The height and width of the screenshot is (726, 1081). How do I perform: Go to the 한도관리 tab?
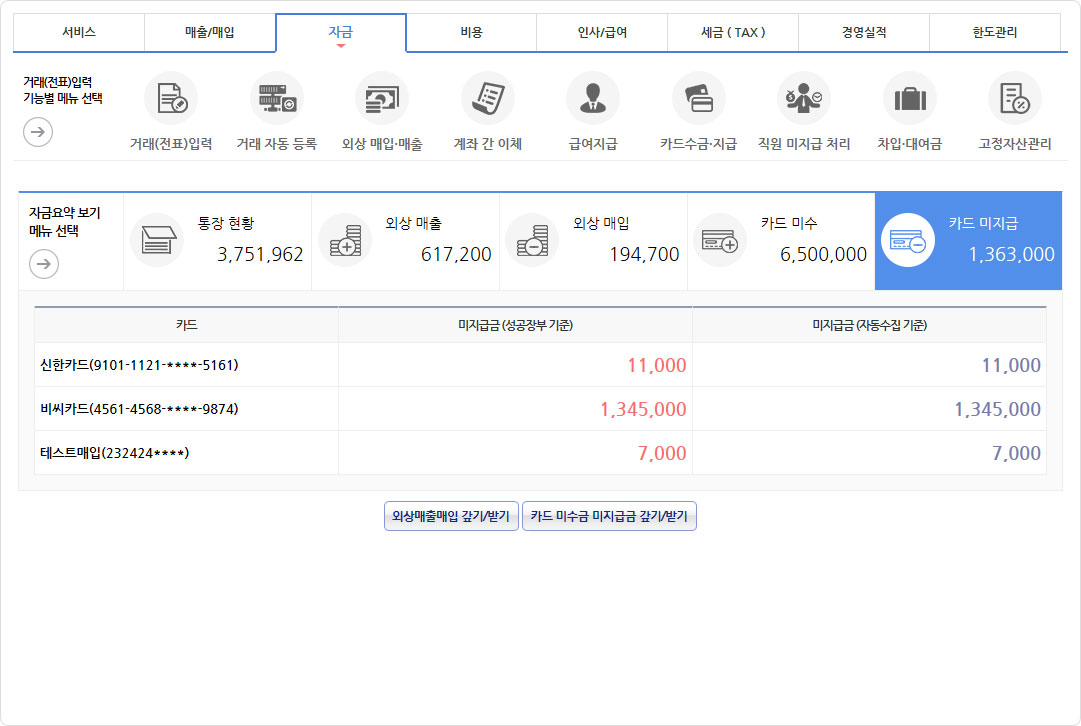click(x=995, y=32)
